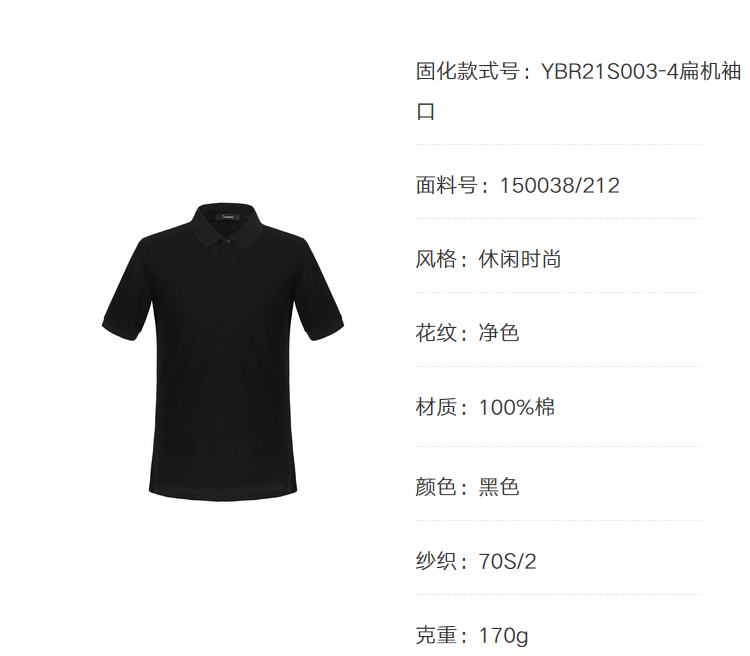Image resolution: width=750 pixels, height=656 pixels.
Task: Click the 休闲时尚 style value
Action: click(x=520, y=259)
